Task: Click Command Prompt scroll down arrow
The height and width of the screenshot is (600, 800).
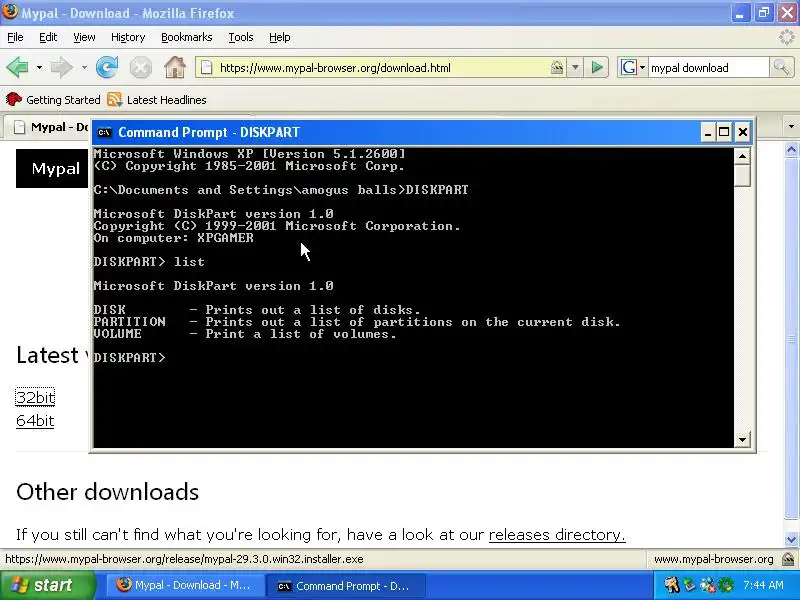Action: [742, 439]
